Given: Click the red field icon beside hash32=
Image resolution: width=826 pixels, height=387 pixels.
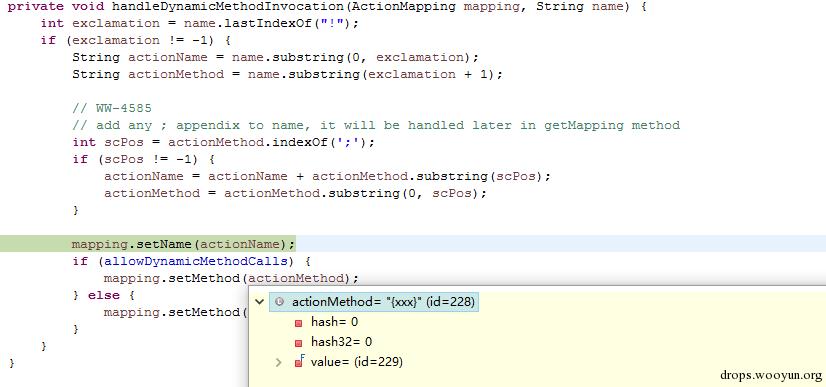Looking at the screenshot, I should point(299,343).
